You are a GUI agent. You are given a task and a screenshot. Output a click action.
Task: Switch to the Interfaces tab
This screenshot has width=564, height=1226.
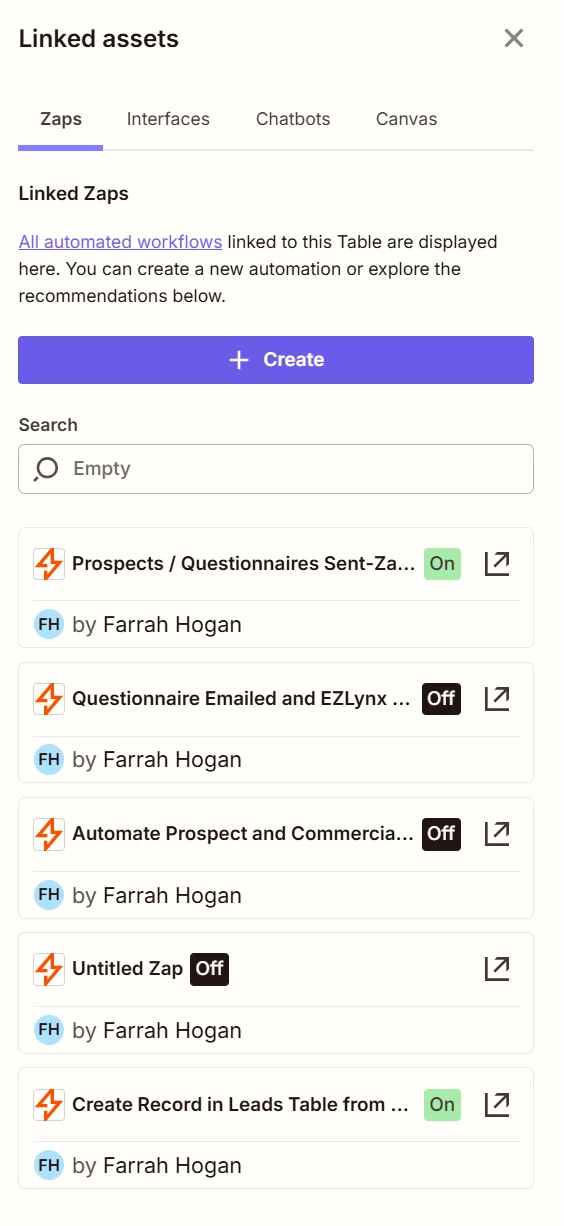(168, 119)
